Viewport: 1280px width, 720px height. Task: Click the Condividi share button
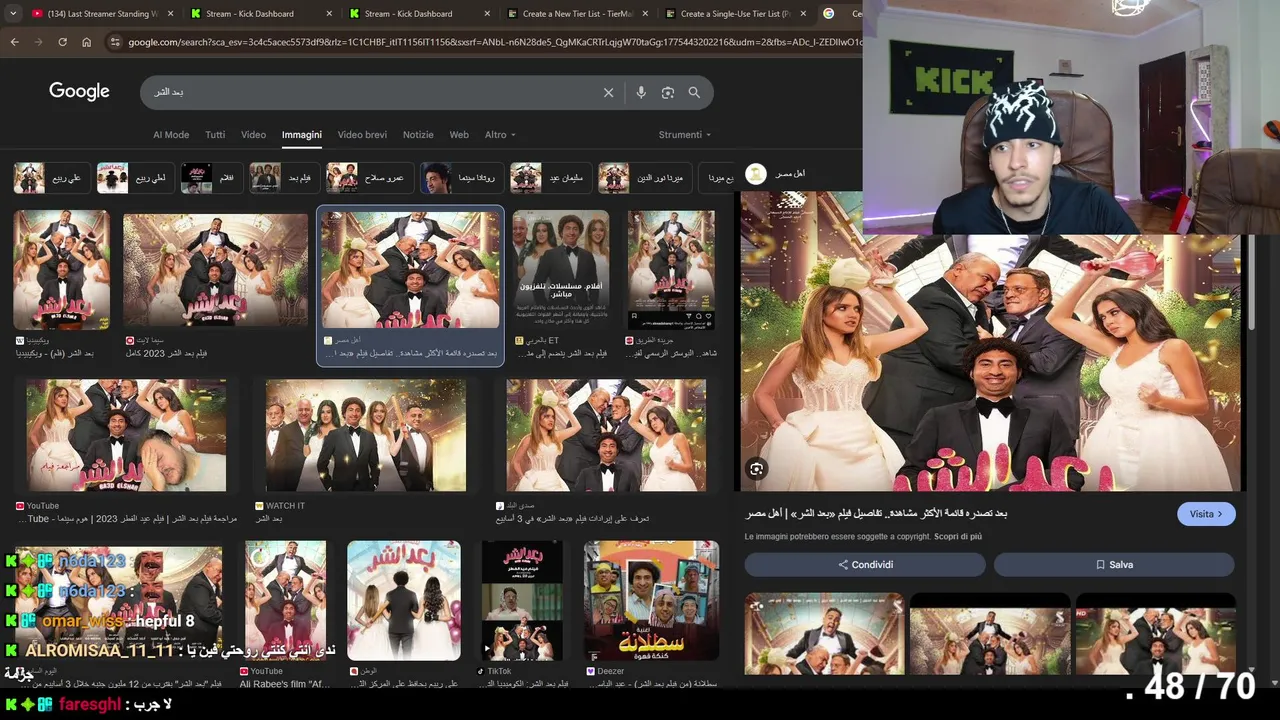coord(865,565)
